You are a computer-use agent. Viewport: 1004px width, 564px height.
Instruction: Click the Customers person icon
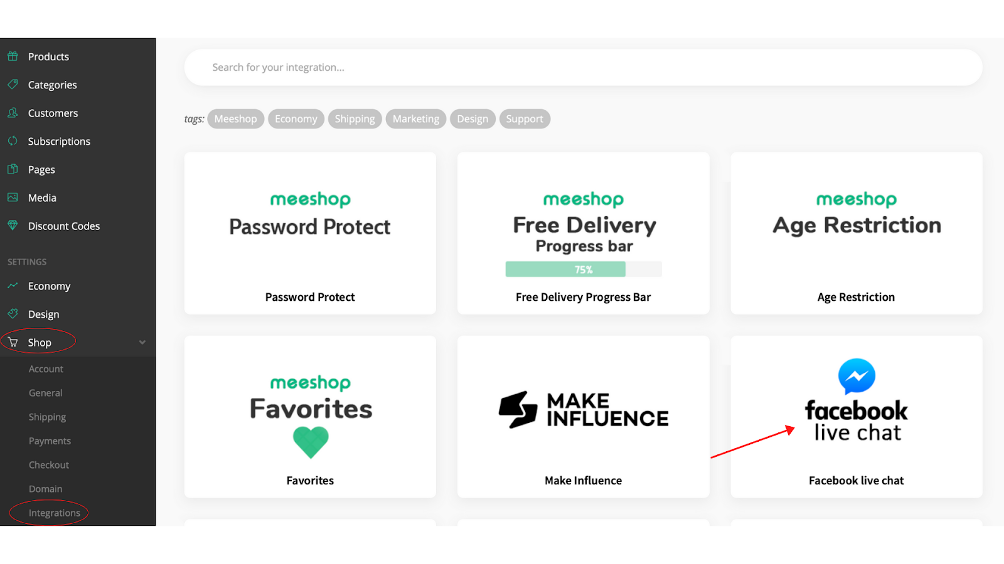[x=13, y=113]
